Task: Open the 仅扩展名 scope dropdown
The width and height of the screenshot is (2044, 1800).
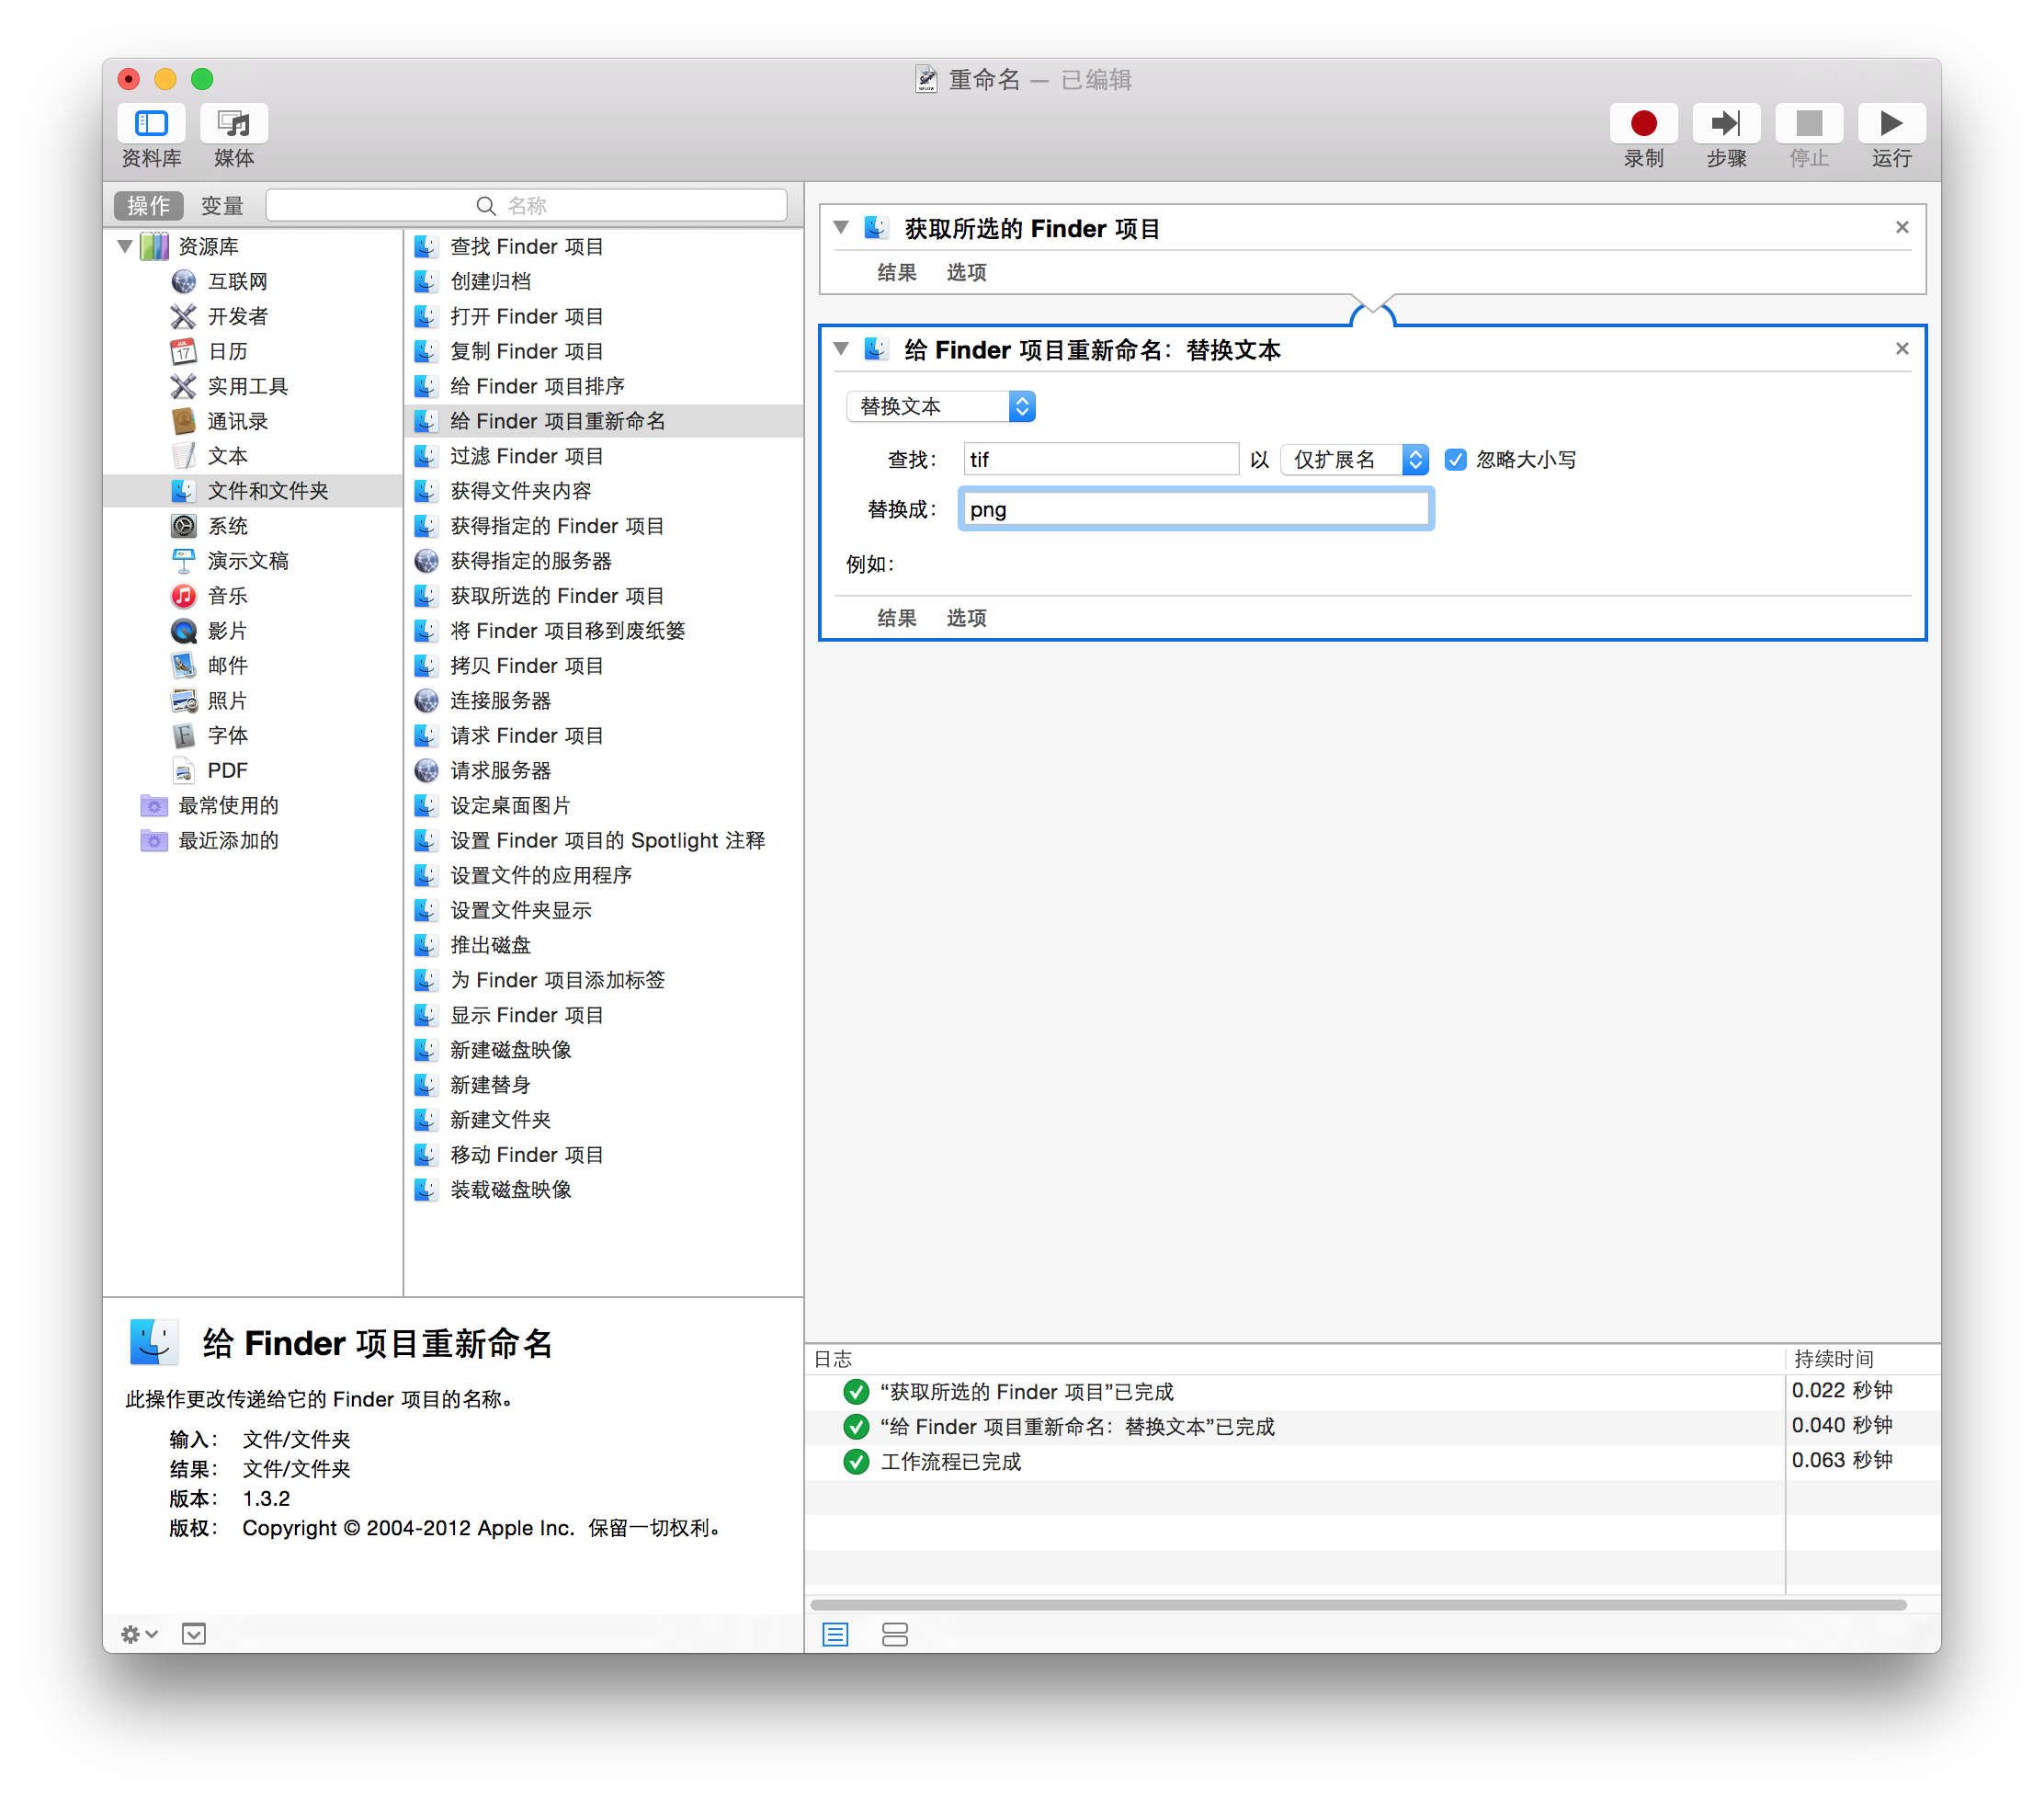Action: click(1354, 460)
